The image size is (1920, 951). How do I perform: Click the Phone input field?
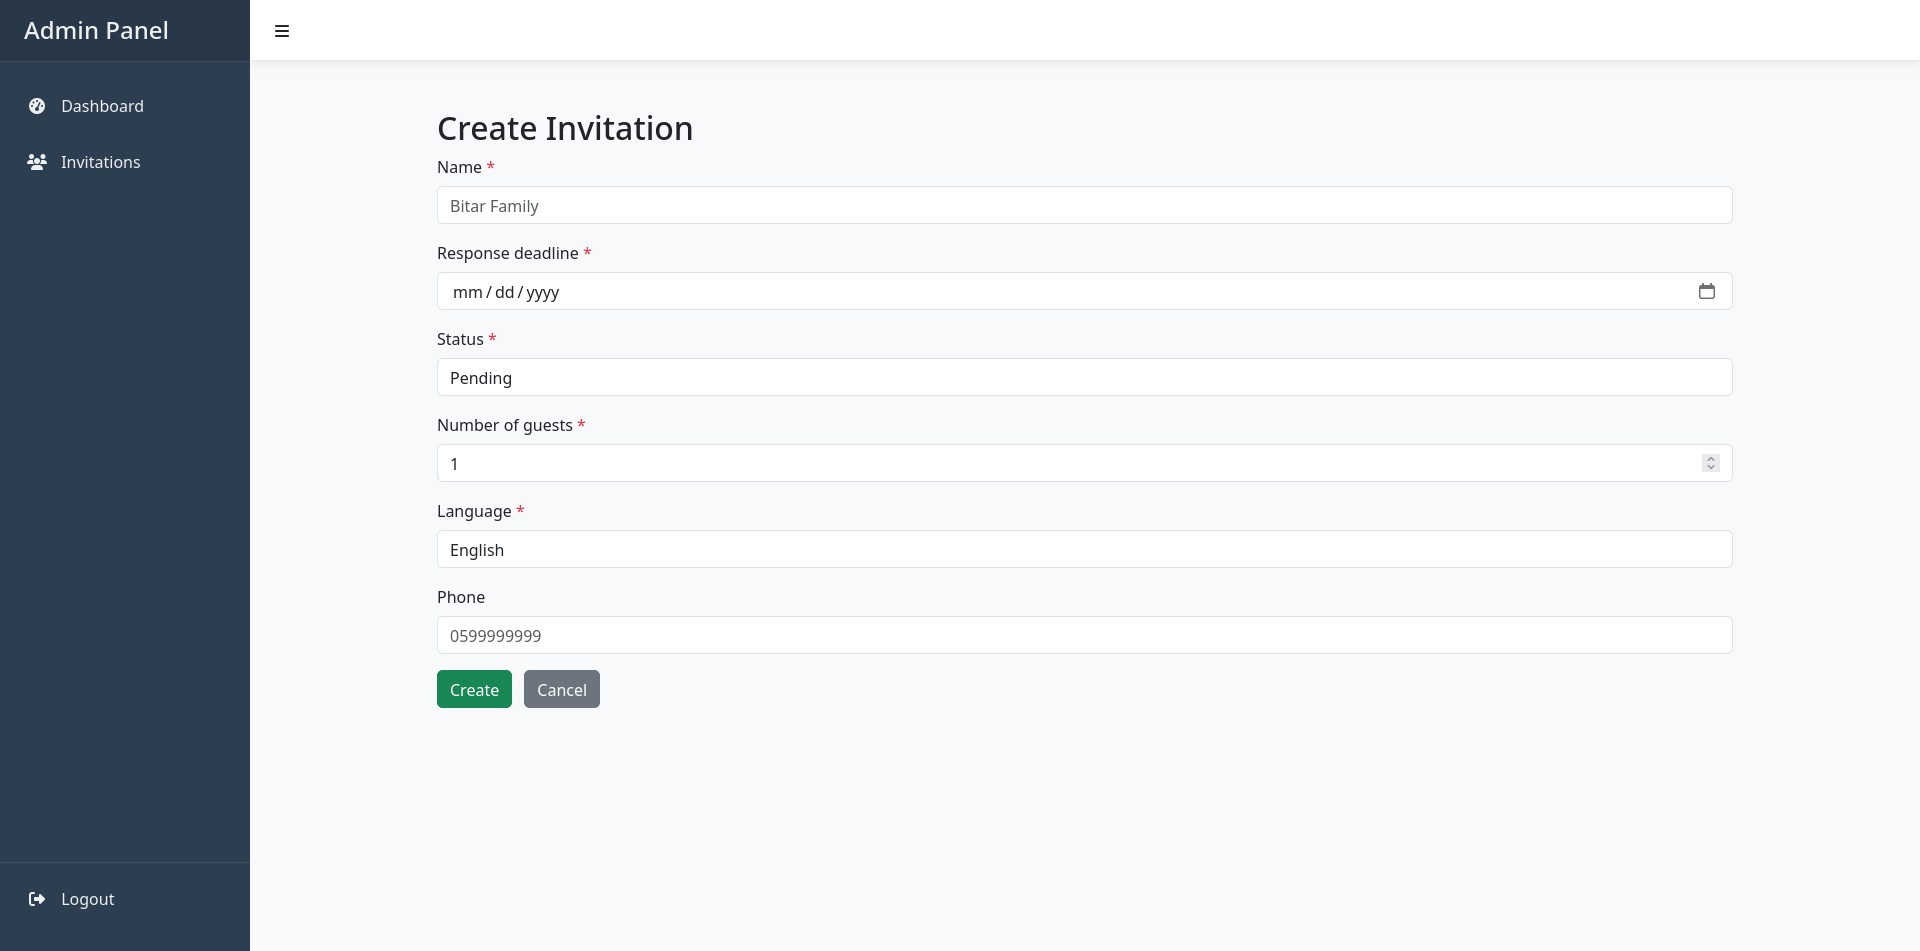(x=1084, y=635)
